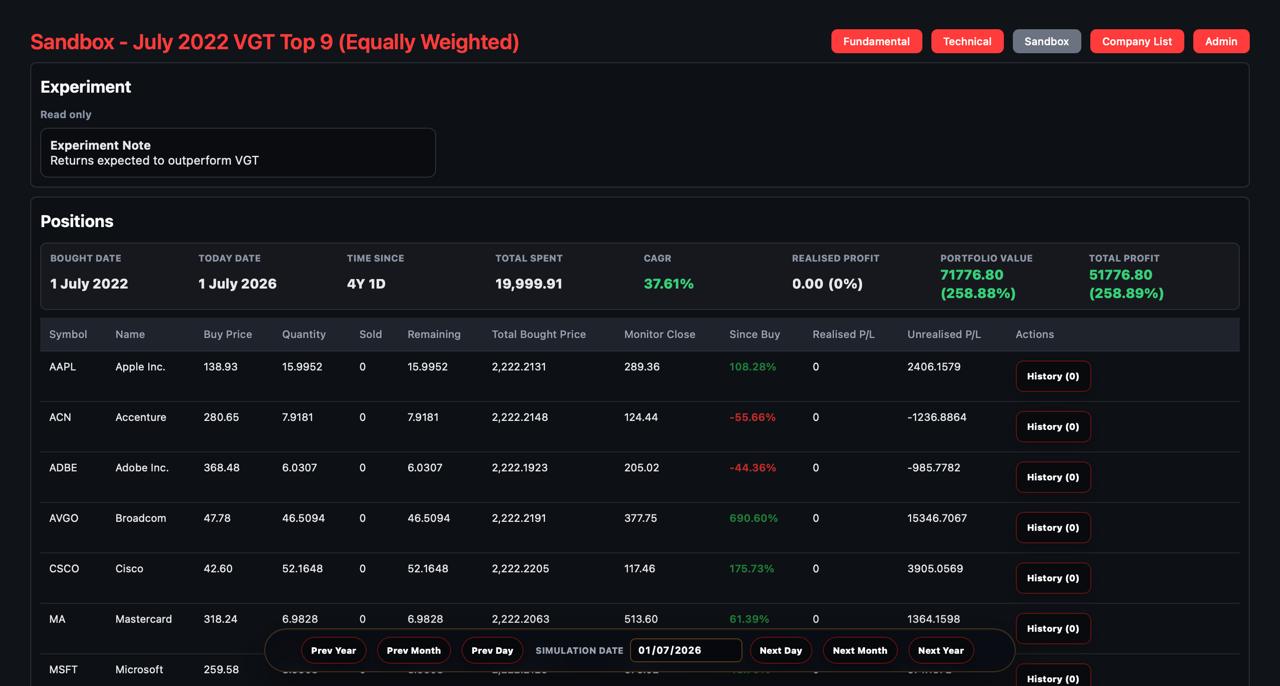Switch to the Technical tab
The image size is (1280, 686).
pos(967,41)
